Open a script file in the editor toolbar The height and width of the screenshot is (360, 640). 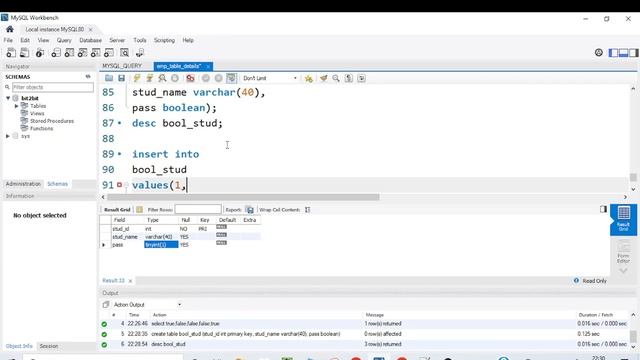[109, 78]
